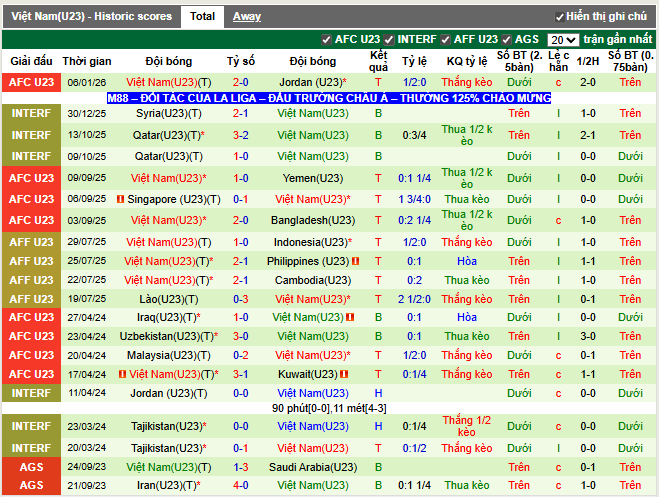
Task: Click the 1/2H column header
Action: pos(588,61)
